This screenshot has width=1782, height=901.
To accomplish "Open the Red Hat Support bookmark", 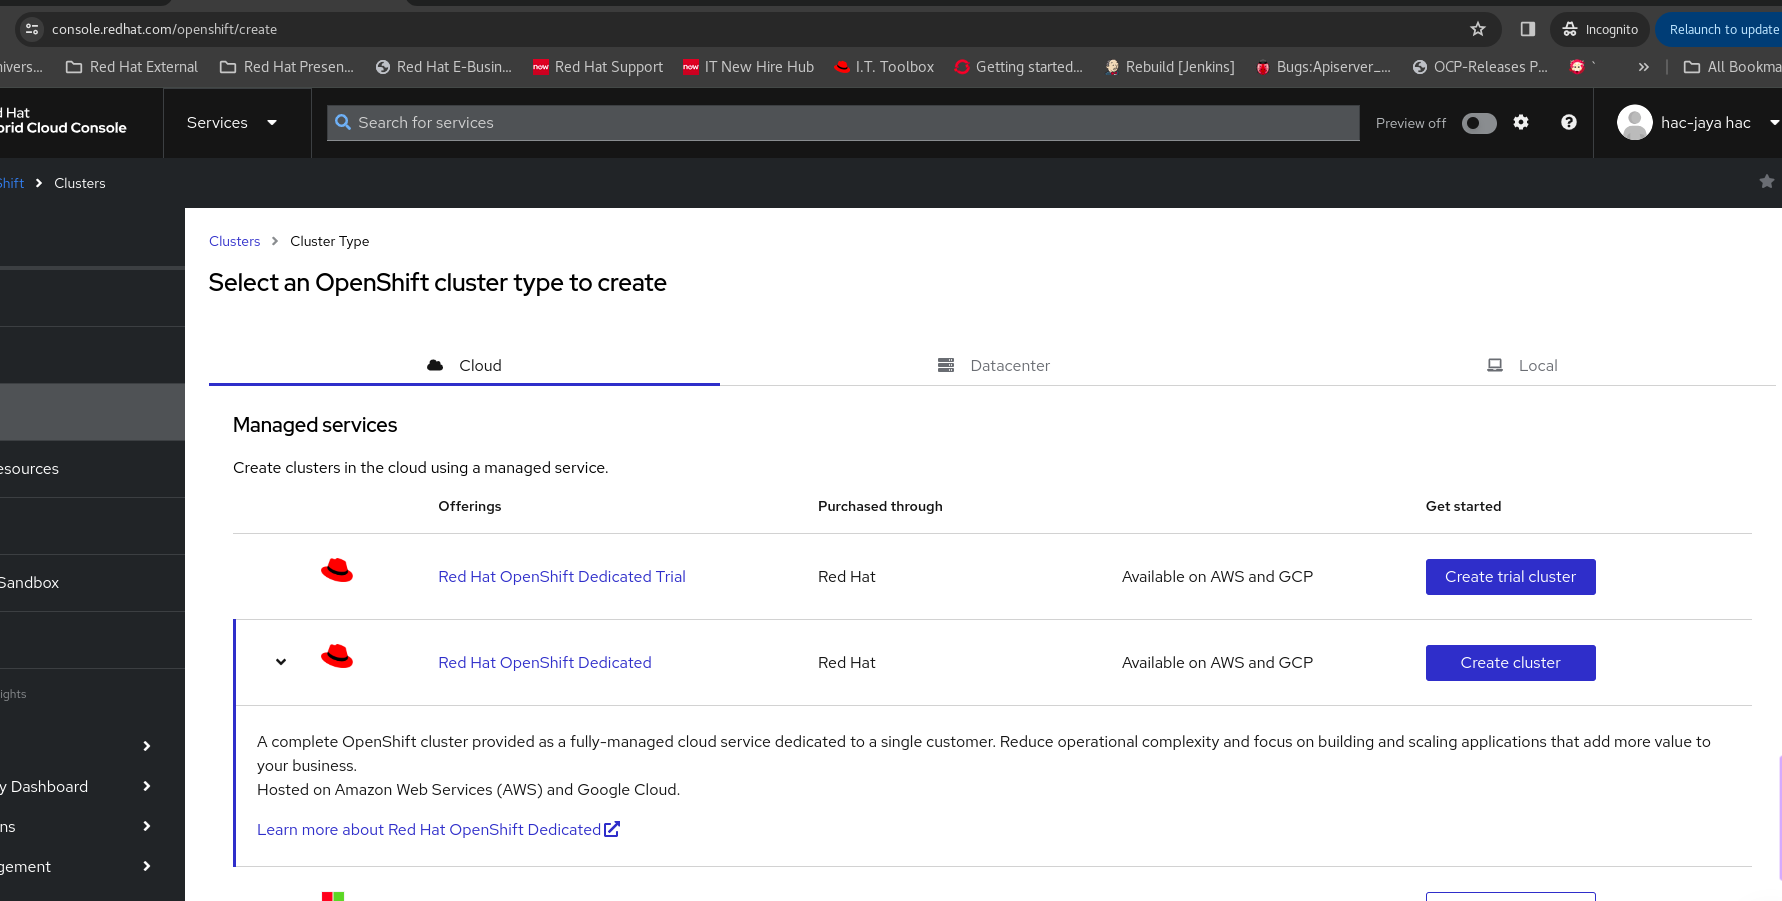I will (598, 67).
